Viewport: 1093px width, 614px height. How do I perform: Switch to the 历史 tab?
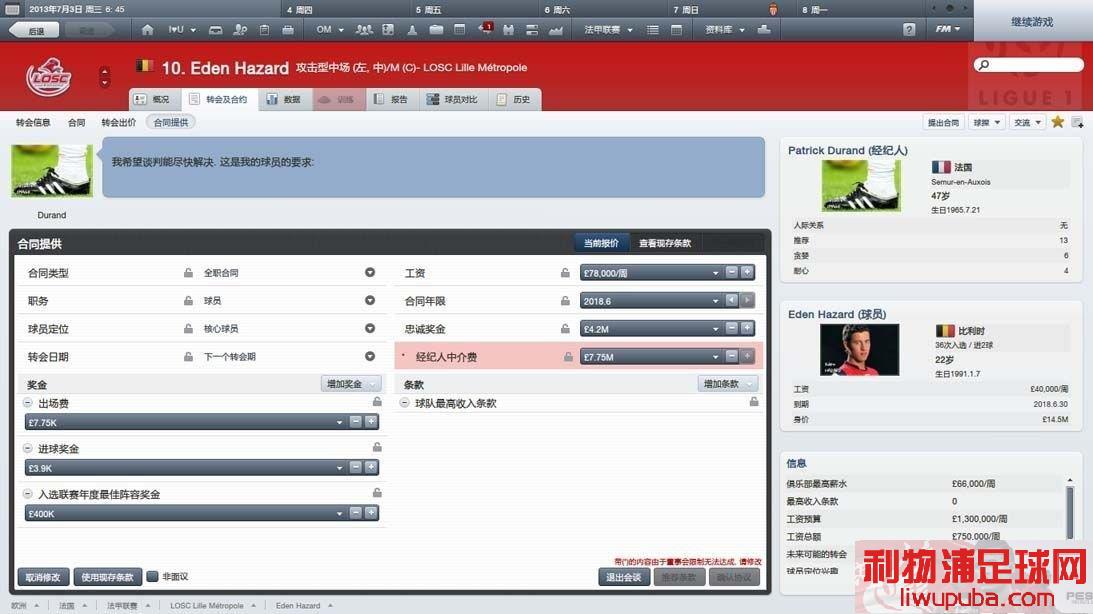(514, 100)
